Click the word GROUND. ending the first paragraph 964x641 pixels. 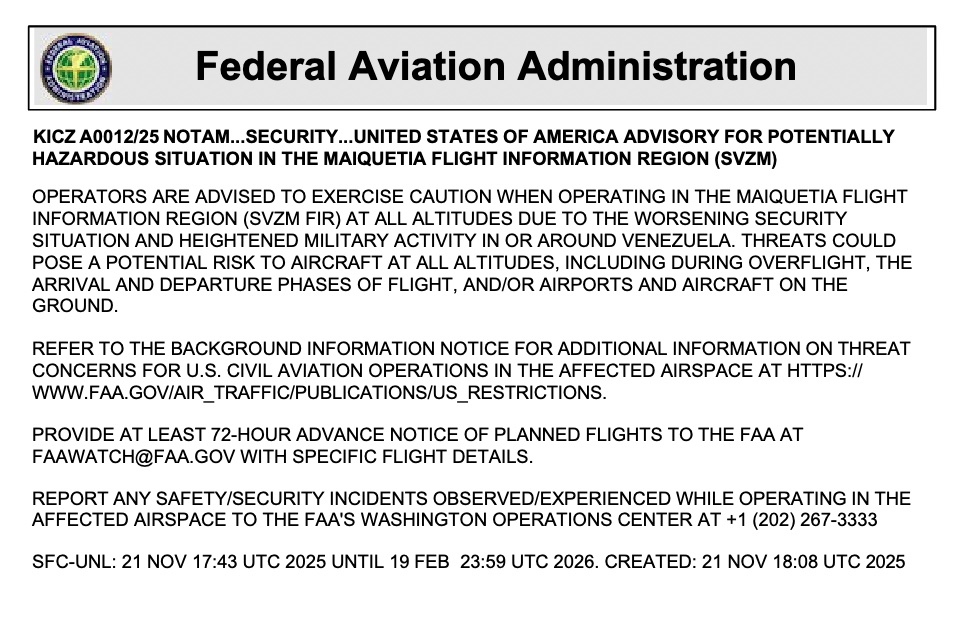(x=75, y=306)
